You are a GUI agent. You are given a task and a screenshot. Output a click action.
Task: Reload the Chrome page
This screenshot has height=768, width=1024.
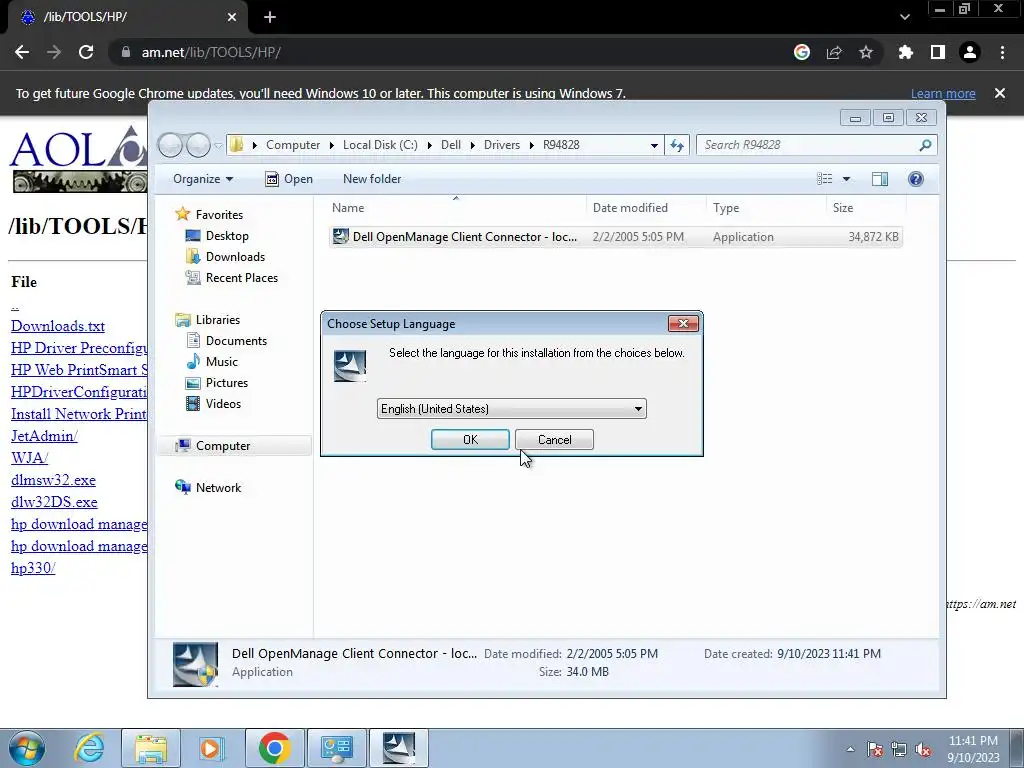(x=86, y=52)
